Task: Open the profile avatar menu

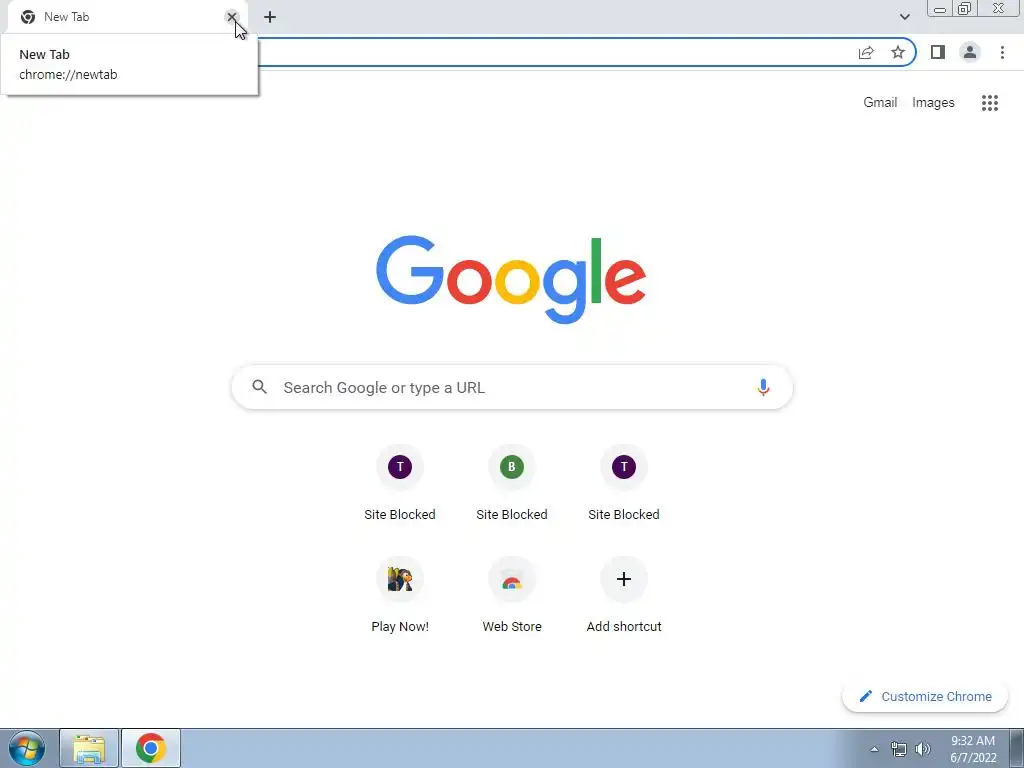Action: click(970, 52)
